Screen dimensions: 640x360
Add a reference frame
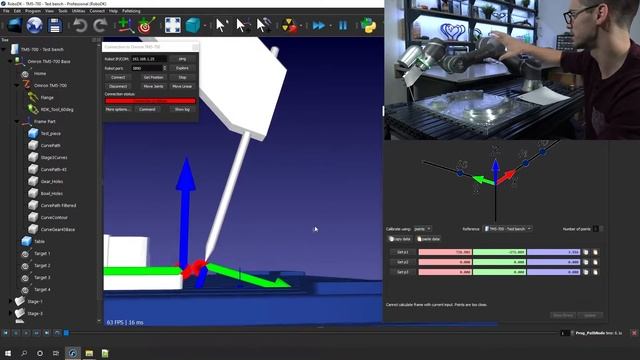point(125,26)
